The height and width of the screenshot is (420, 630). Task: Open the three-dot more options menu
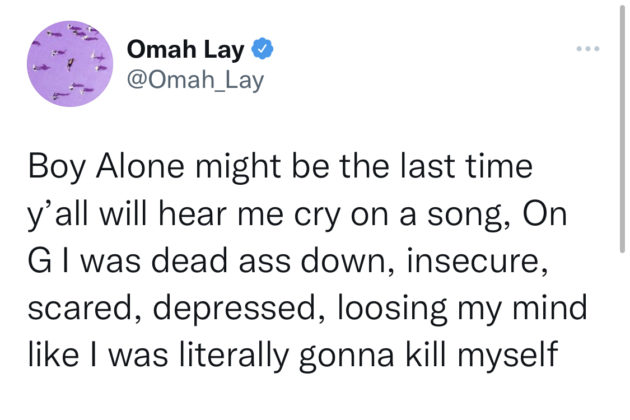click(x=587, y=49)
